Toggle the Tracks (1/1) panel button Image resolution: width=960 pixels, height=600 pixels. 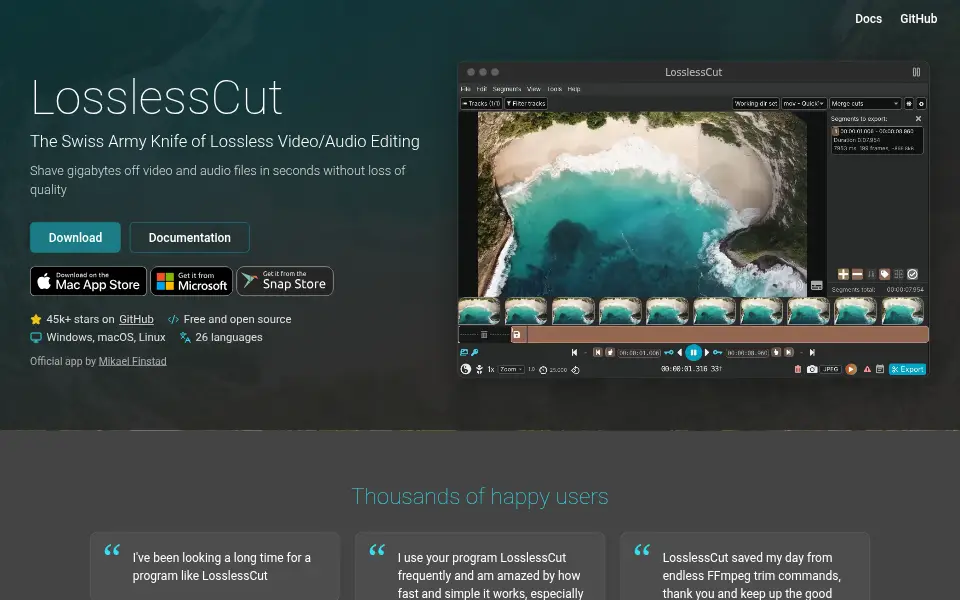[x=481, y=103]
